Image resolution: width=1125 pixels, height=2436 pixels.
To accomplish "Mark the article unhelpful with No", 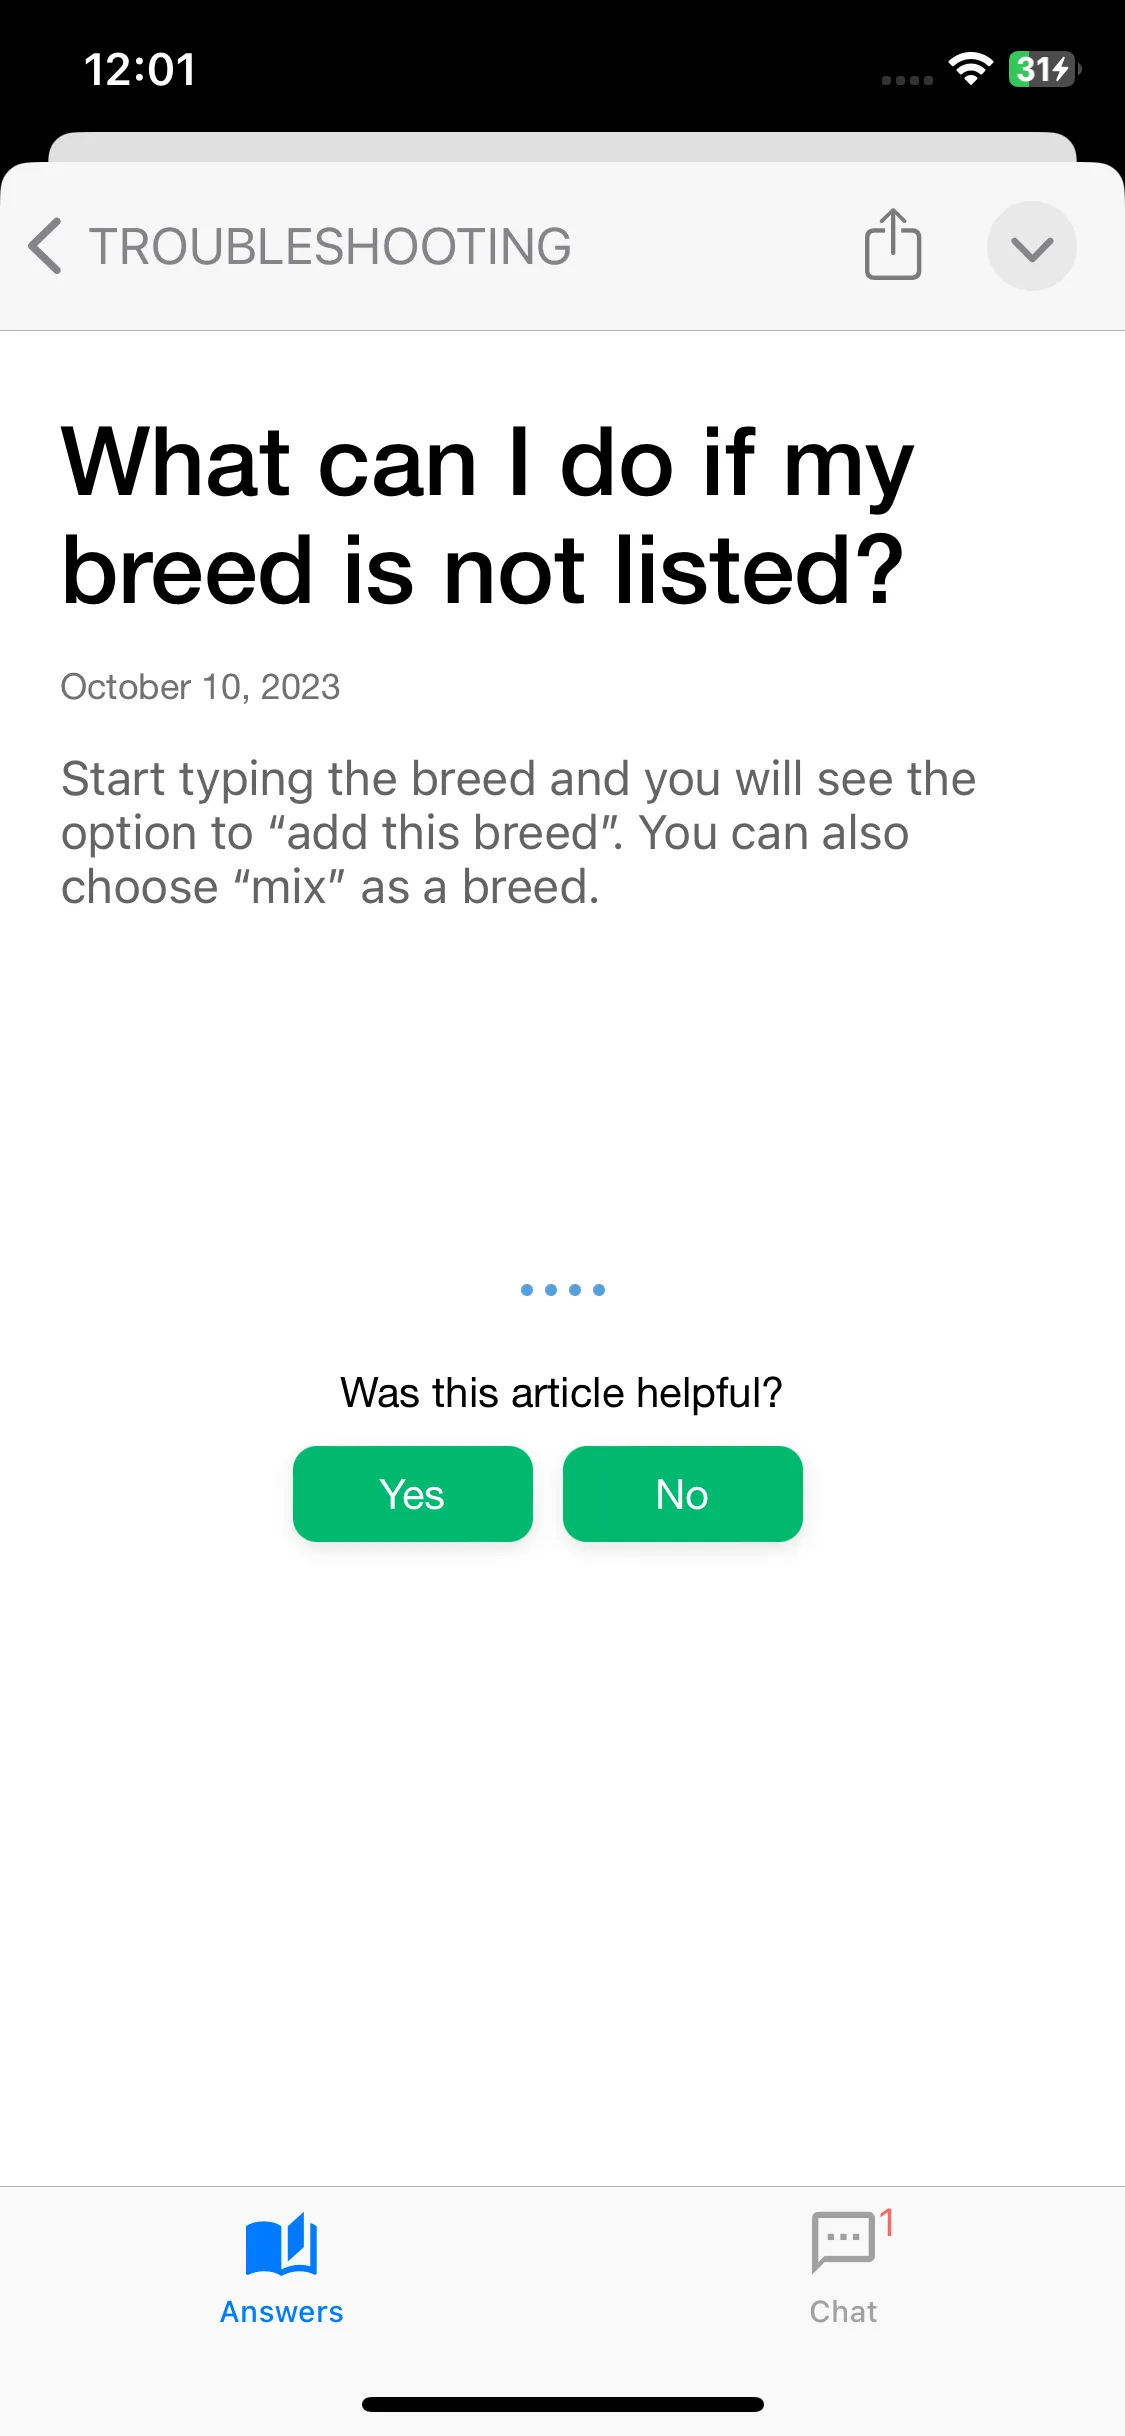I will (683, 1494).
